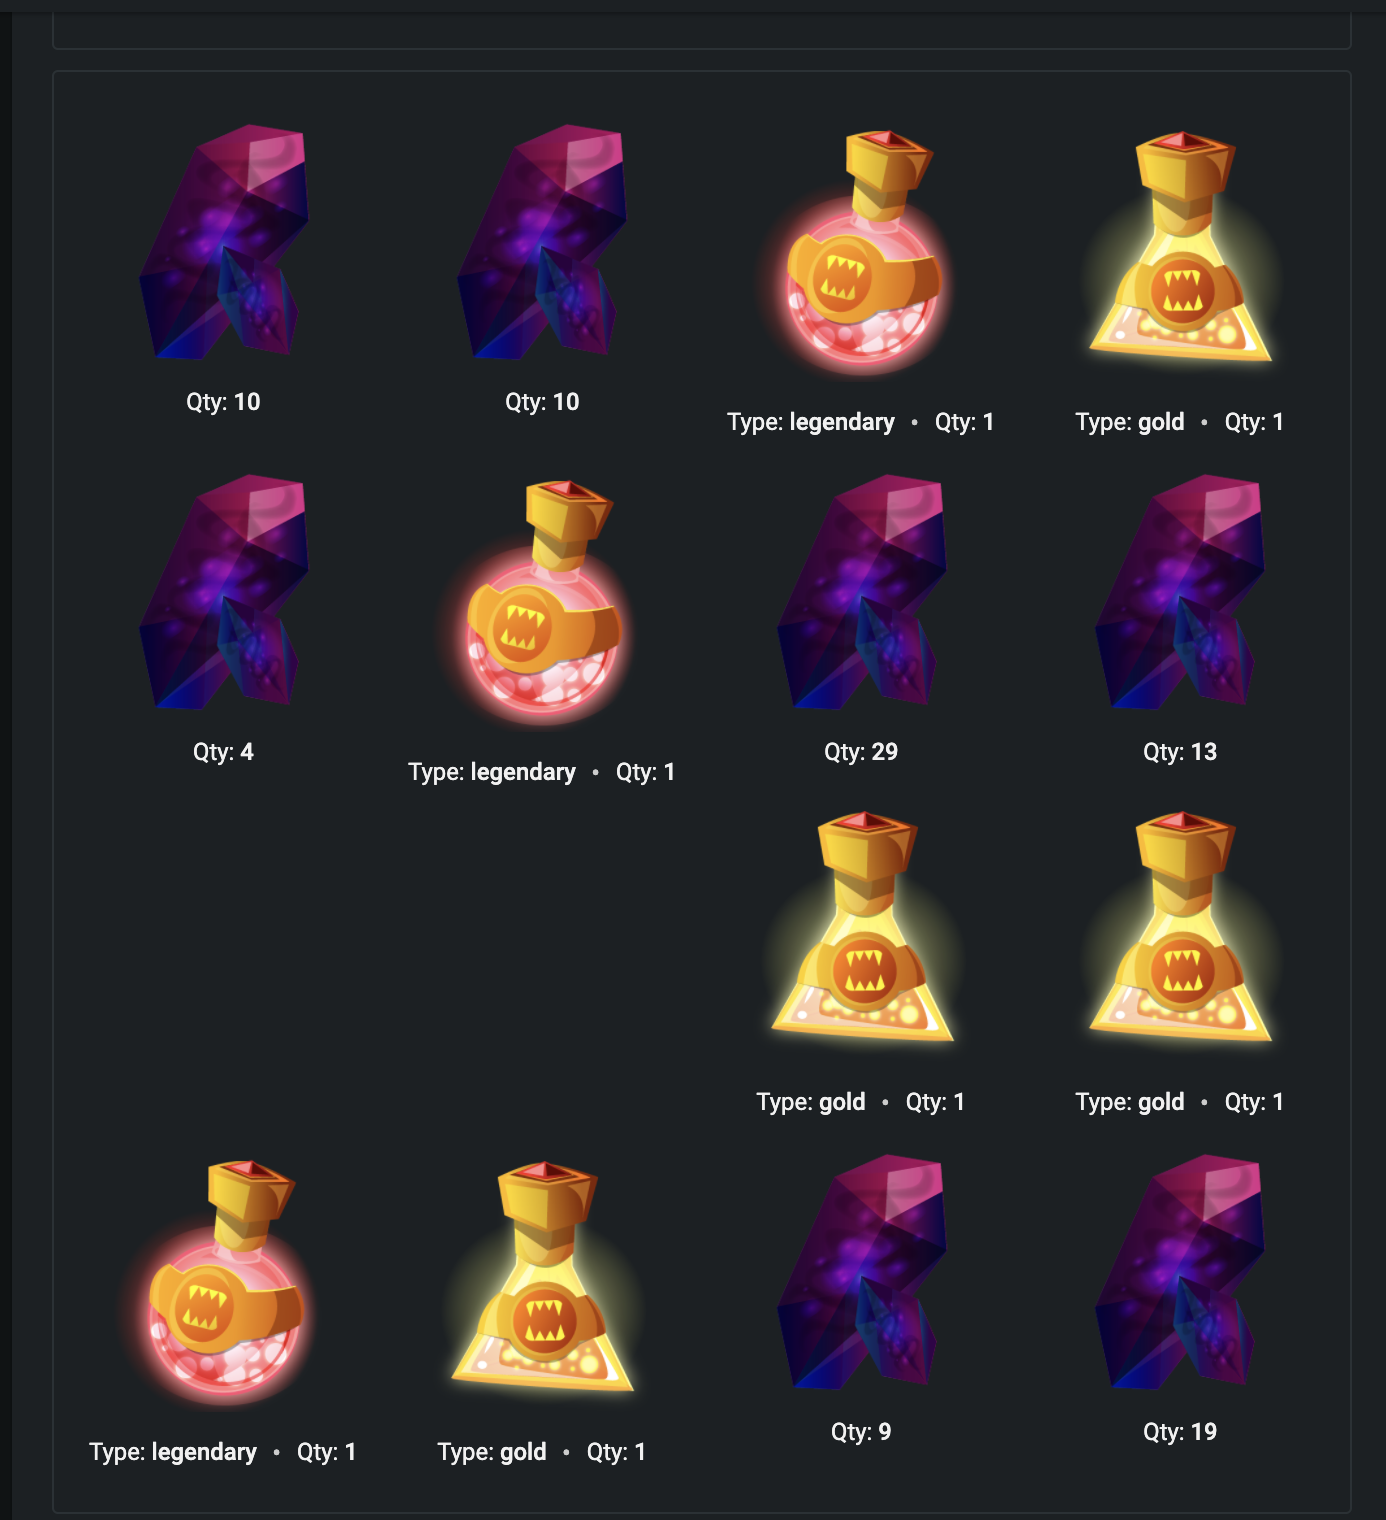Click the "Qty: 29" label

(x=861, y=752)
